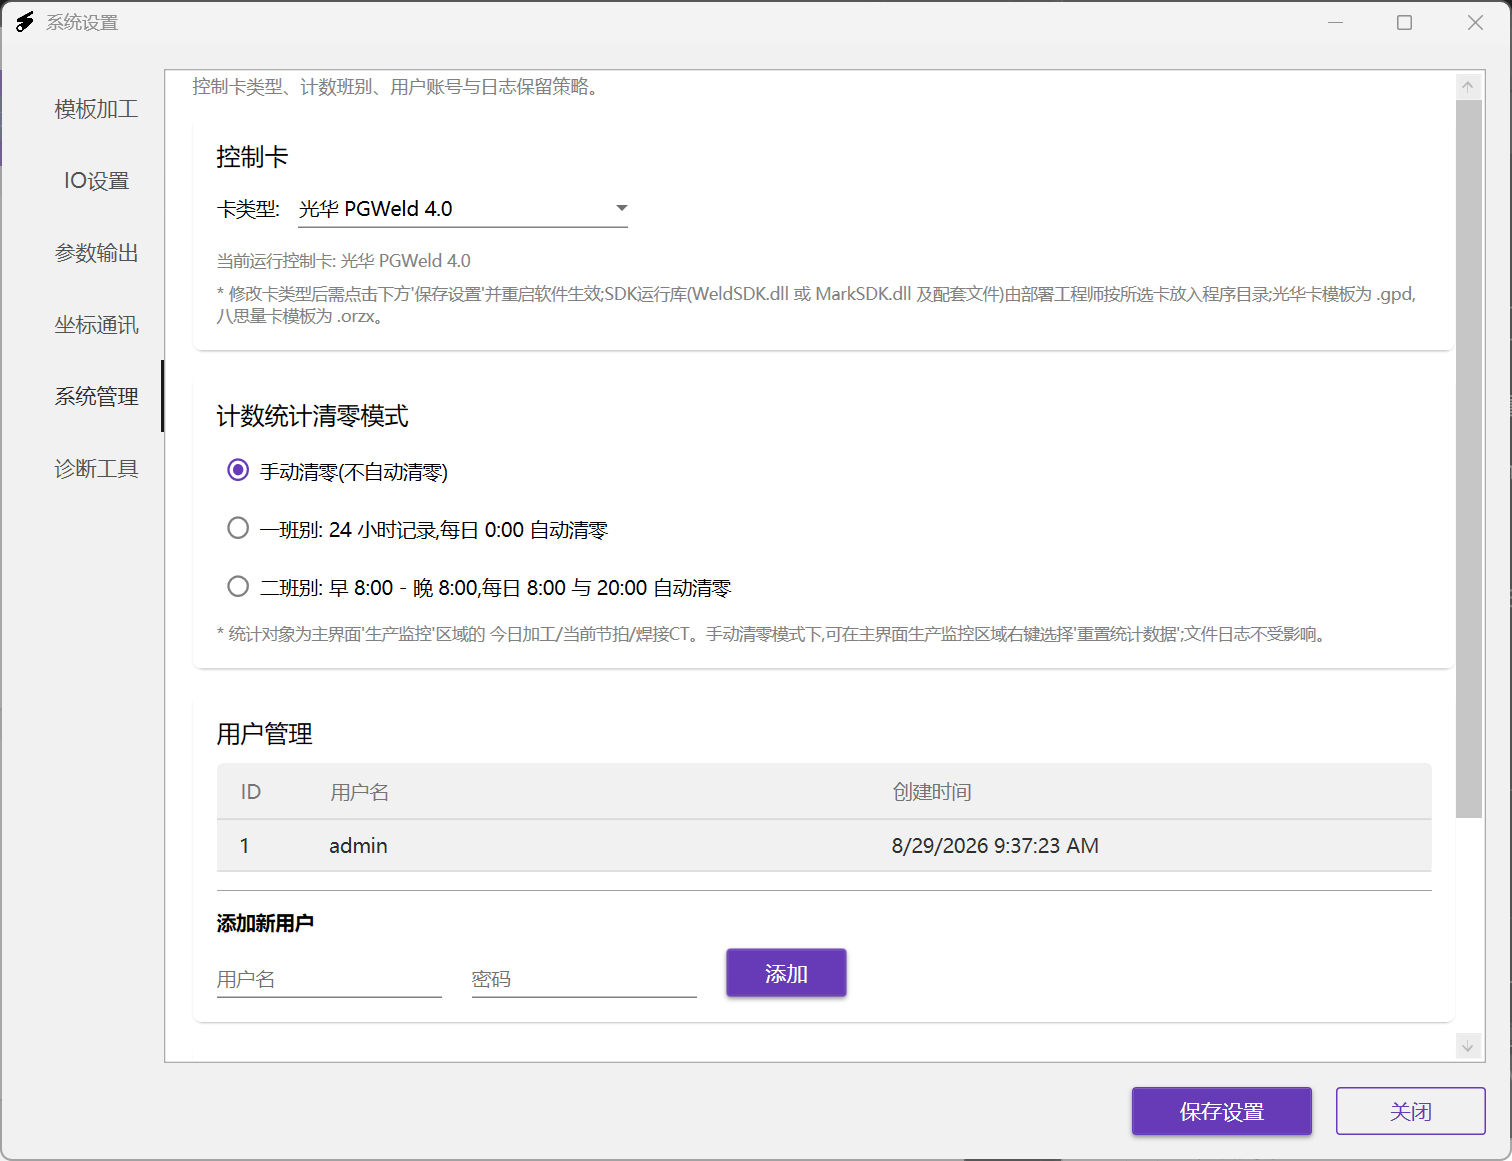Go to the 坐标通讯 tab
This screenshot has height=1161, width=1512.
tap(96, 325)
